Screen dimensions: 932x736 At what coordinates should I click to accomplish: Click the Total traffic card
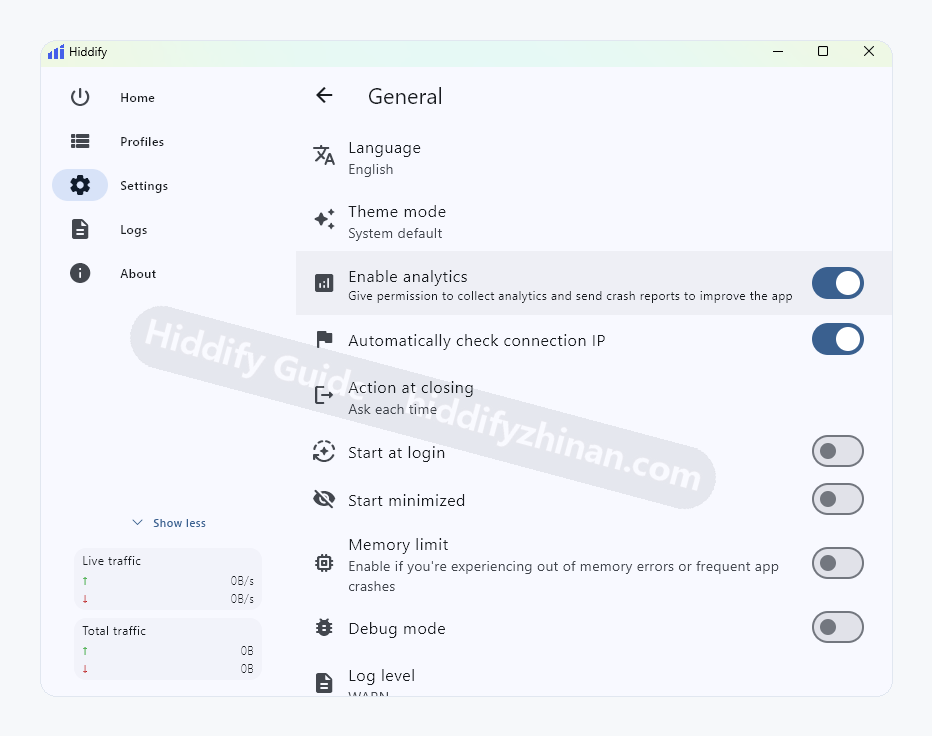click(168, 649)
